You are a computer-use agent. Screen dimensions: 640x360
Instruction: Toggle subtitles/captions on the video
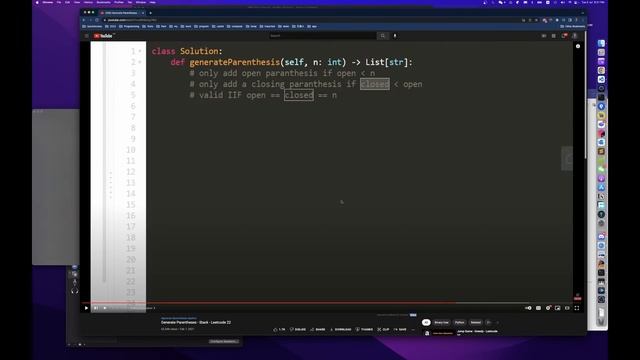[538, 308]
